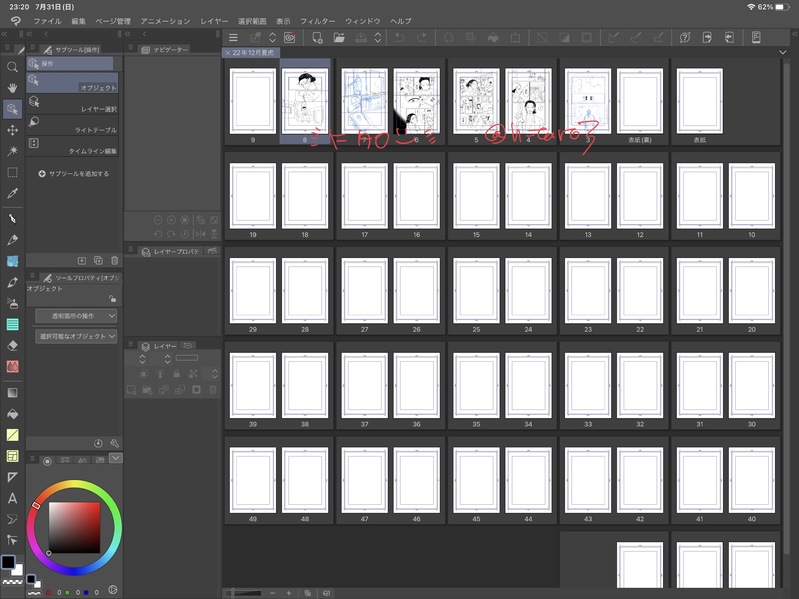Click サブツールを追加する button
Viewport: 799px width, 599px height.
[x=73, y=174]
